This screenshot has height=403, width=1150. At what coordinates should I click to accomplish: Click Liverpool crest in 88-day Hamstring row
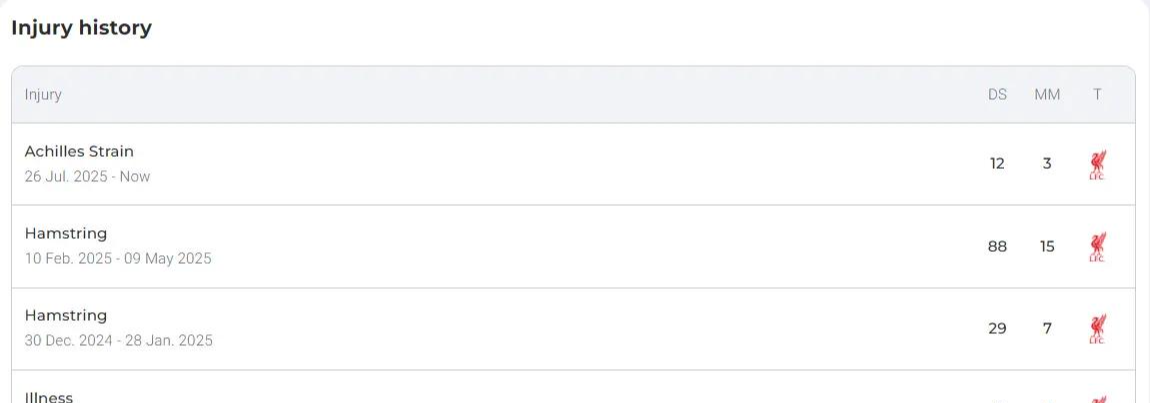point(1097,247)
